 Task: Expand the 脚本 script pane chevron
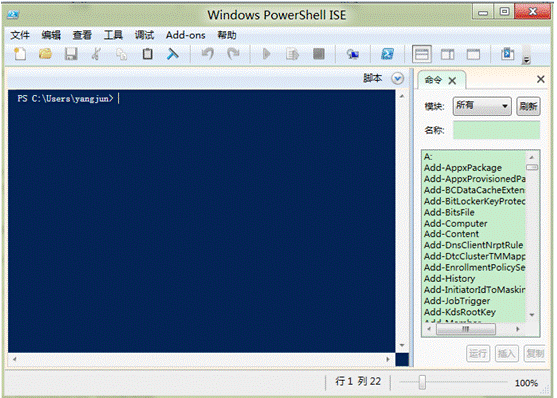398,78
